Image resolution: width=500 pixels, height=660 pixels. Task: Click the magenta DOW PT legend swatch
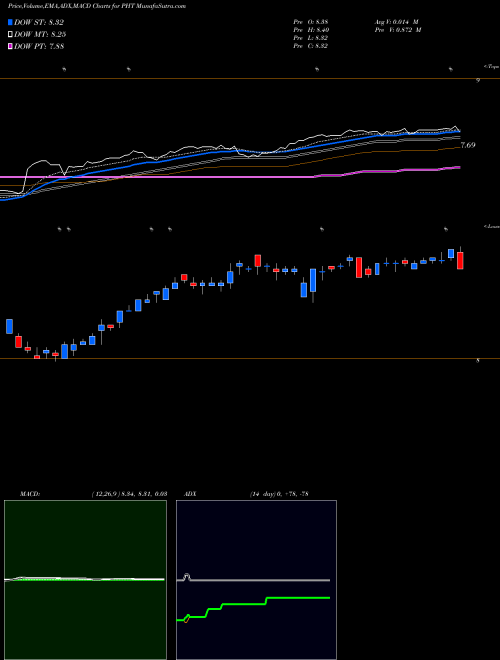tap(10, 46)
